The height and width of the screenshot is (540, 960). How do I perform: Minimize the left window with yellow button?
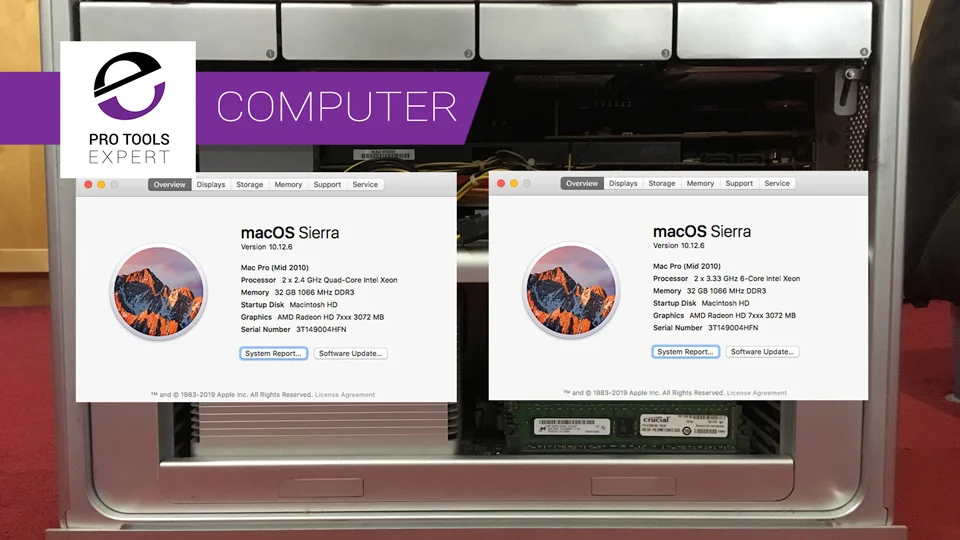[101, 184]
